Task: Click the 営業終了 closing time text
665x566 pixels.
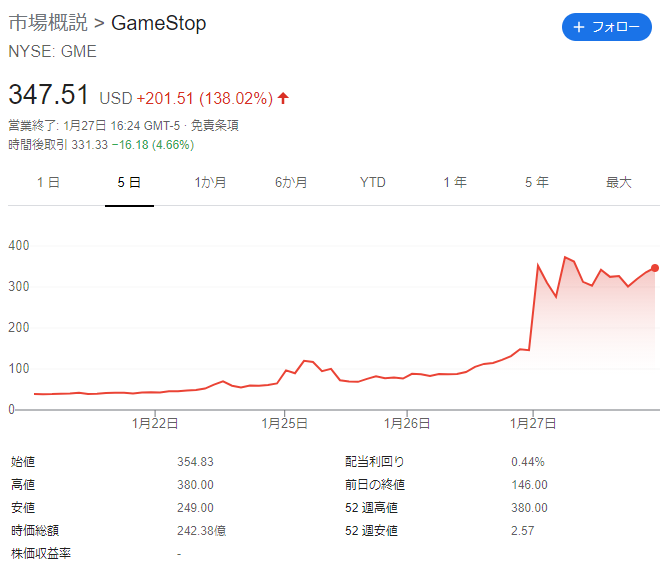Action: 94,125
